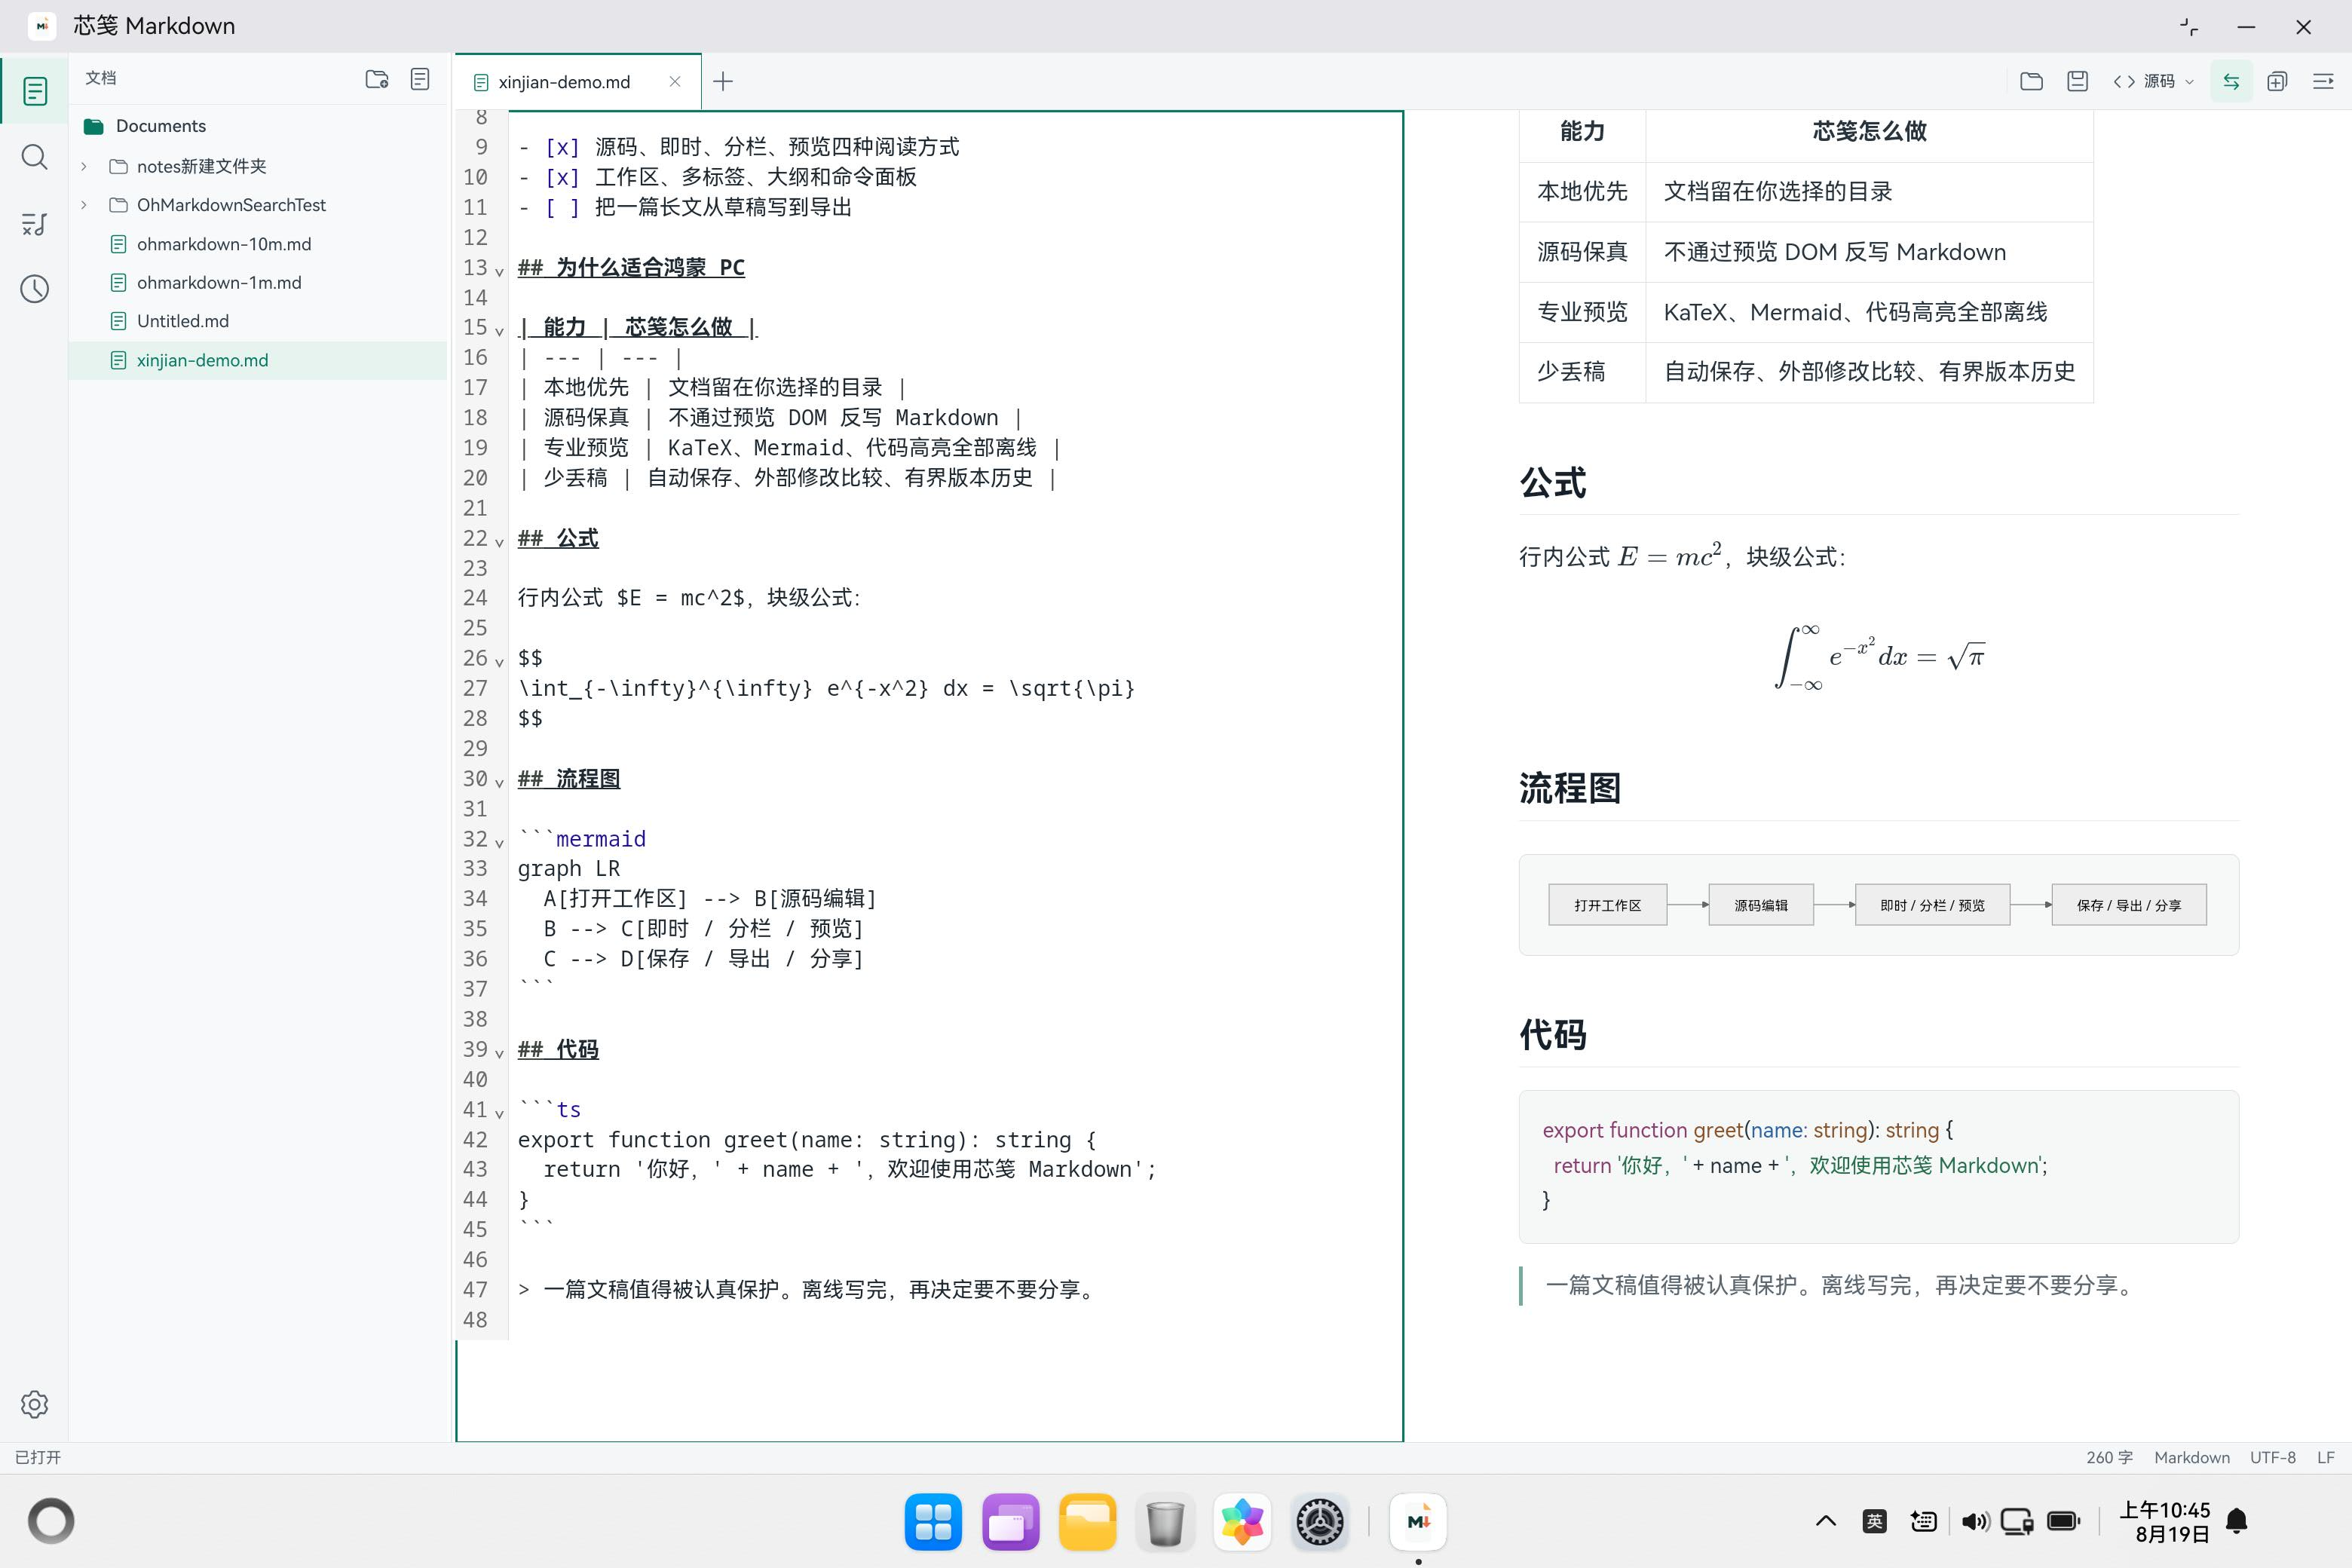Viewport: 2352px width, 1568px height.
Task: Click the split window toolbar icon
Action: coord(2277,81)
